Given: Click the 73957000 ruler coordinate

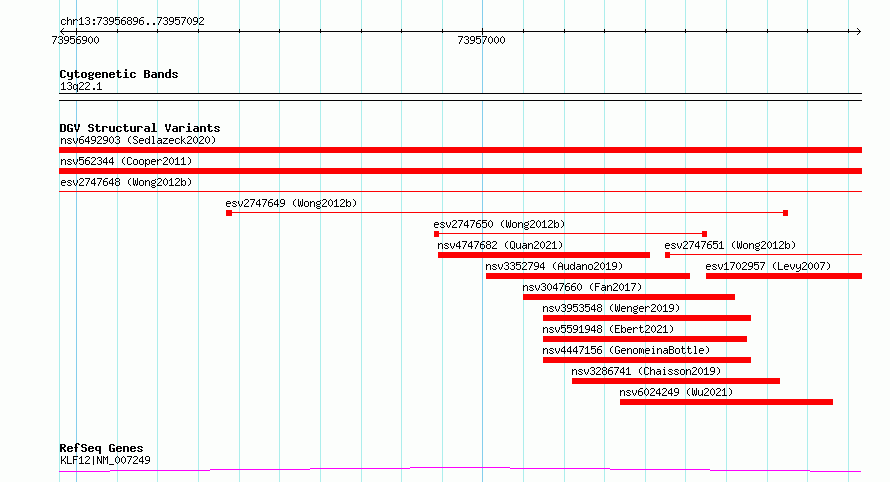Looking at the screenshot, I should (481, 40).
